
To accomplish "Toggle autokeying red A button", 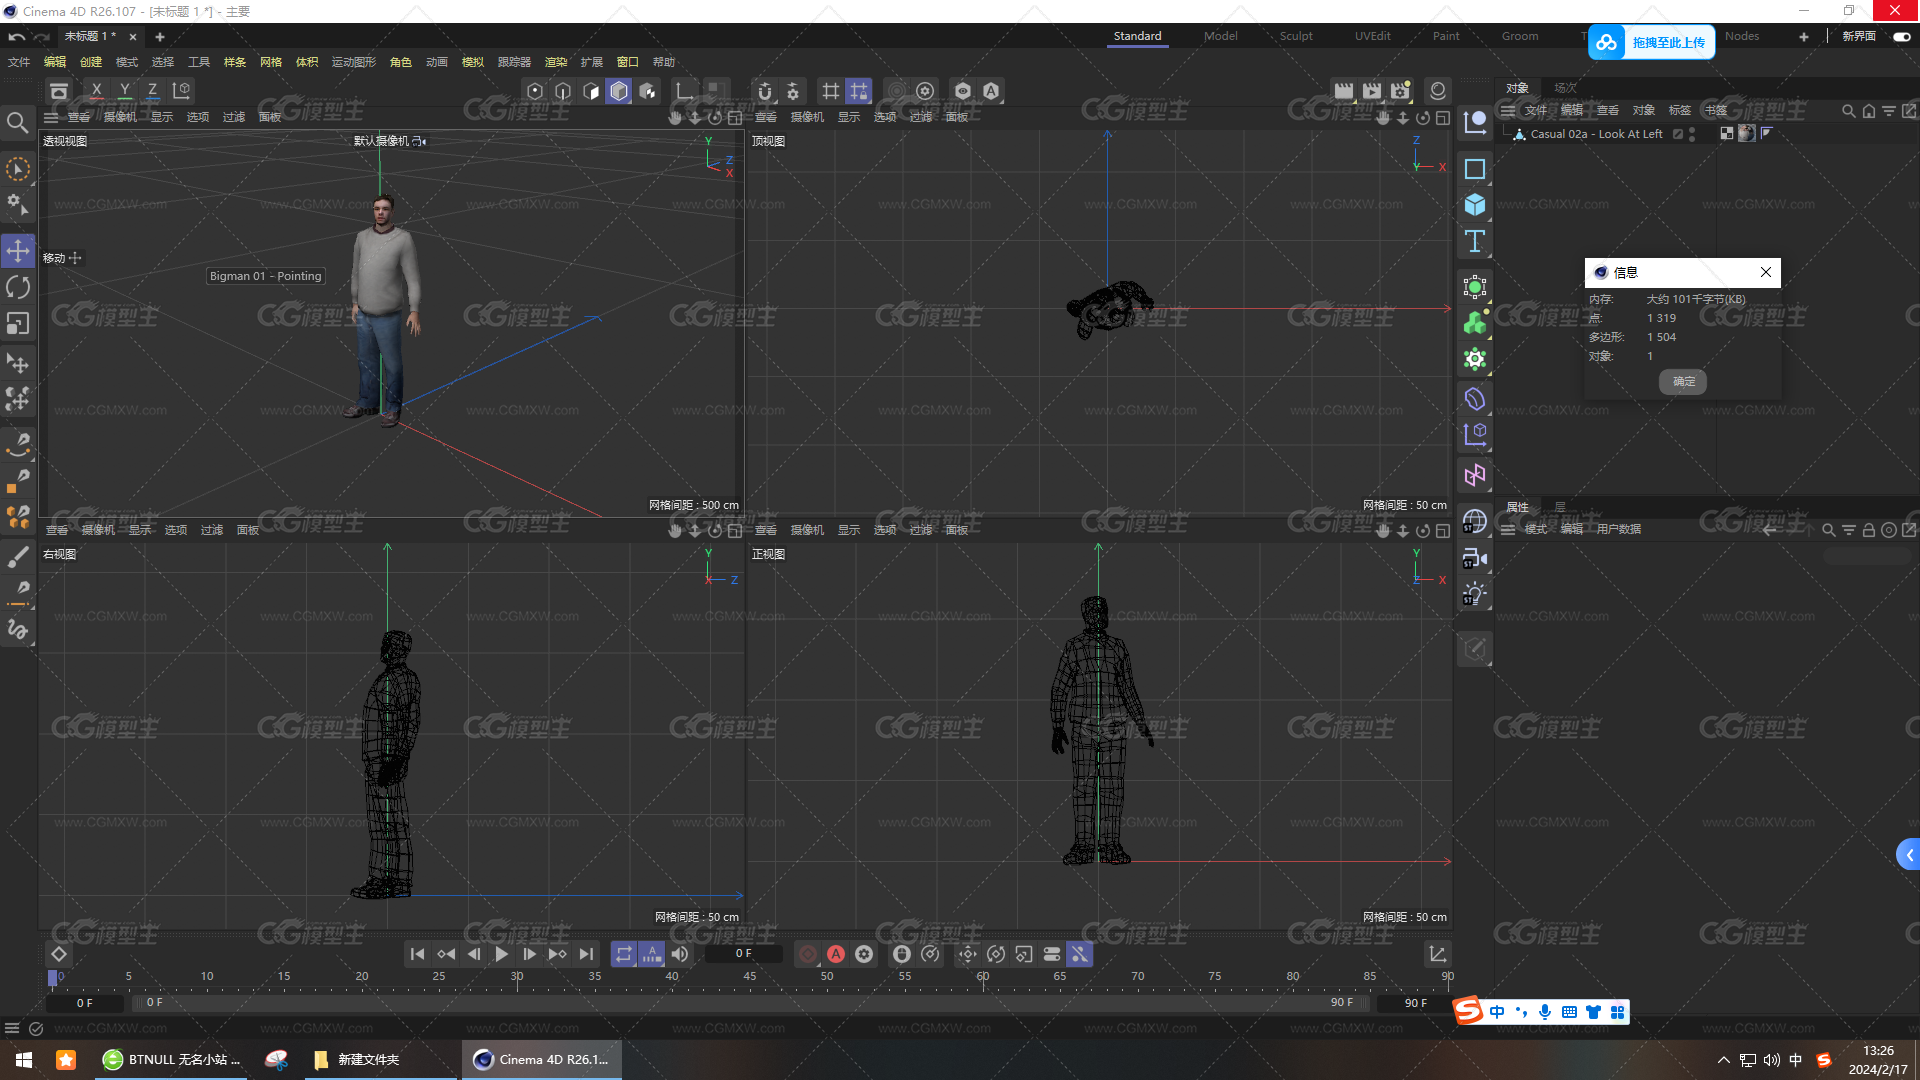I will pyautogui.click(x=836, y=954).
